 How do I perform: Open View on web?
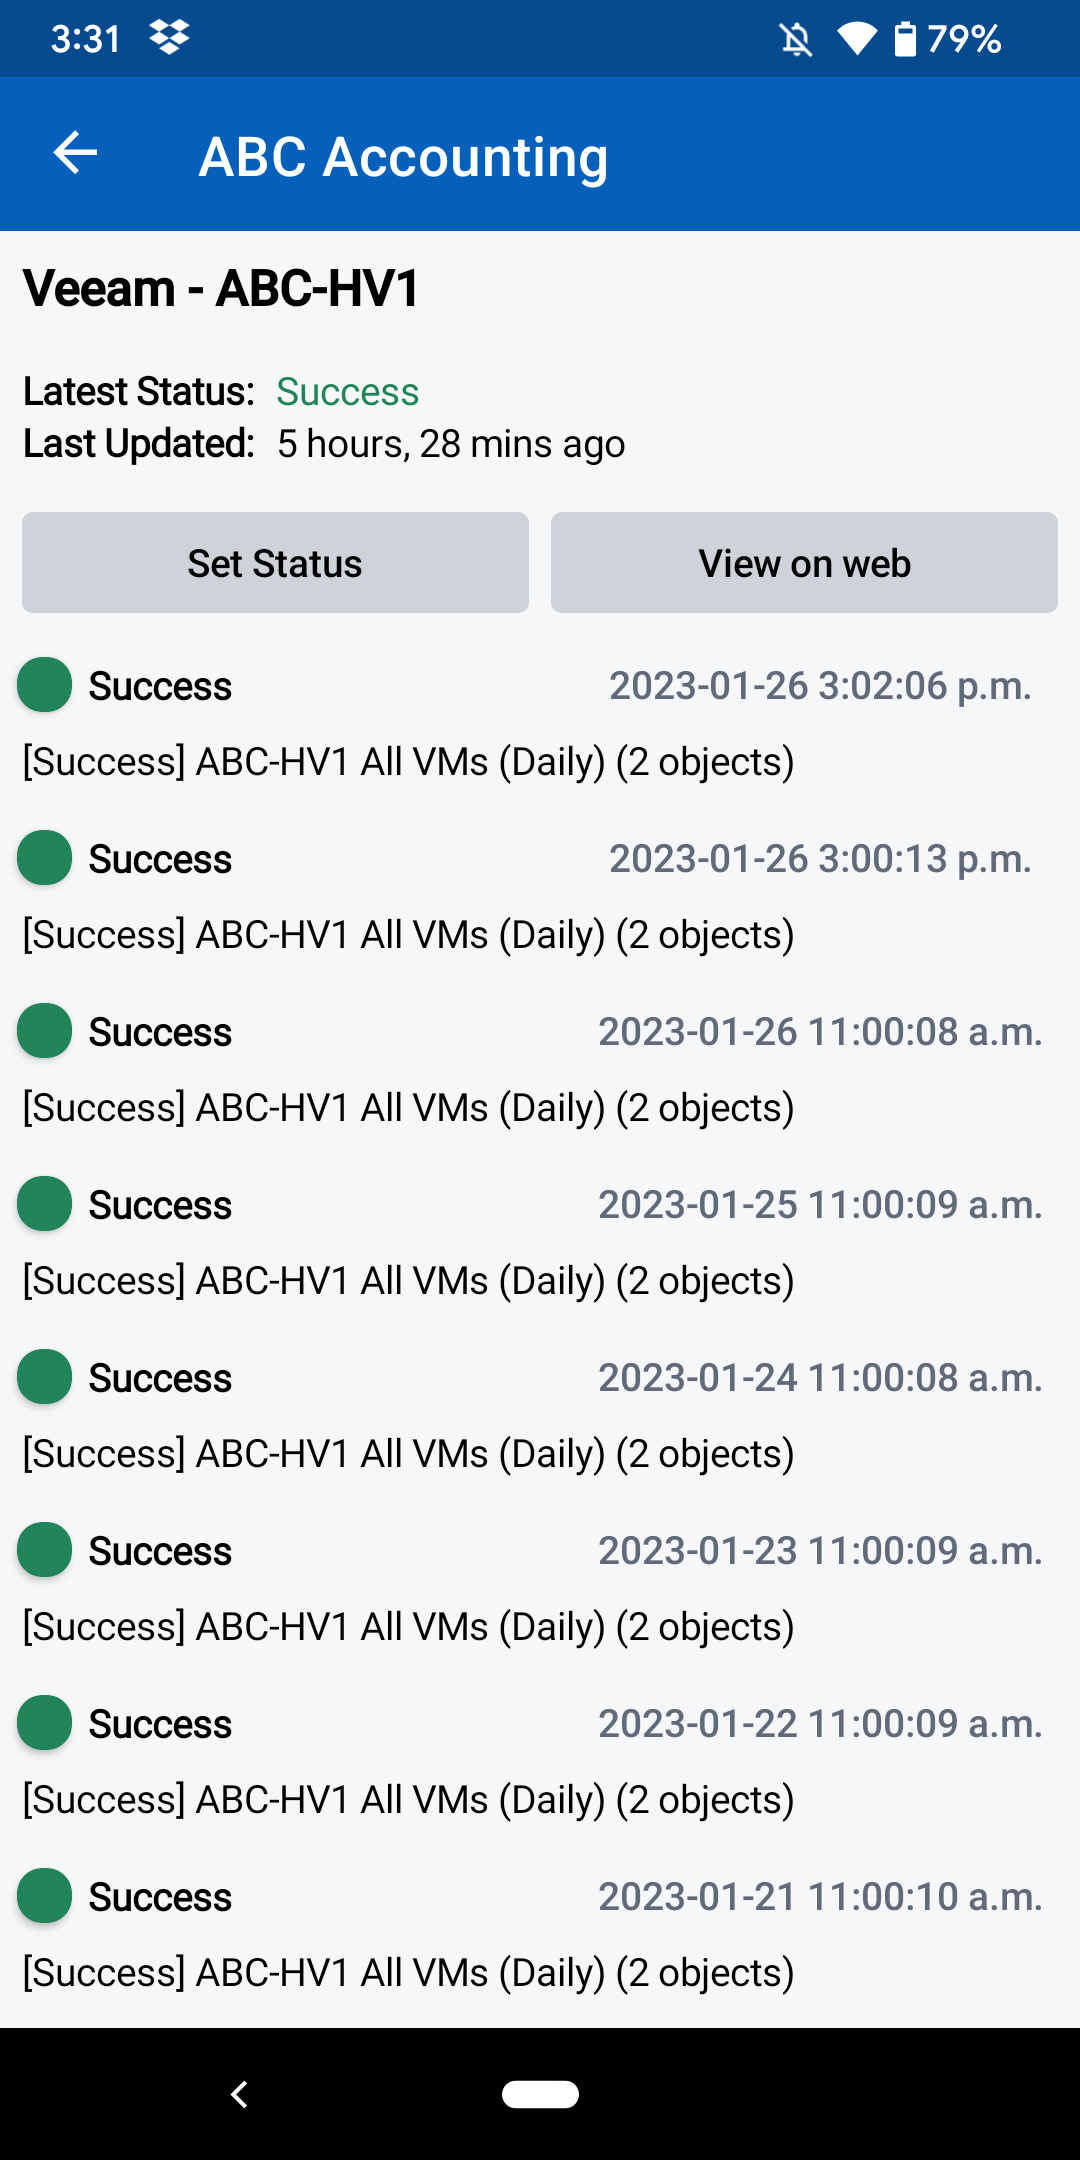tap(804, 563)
